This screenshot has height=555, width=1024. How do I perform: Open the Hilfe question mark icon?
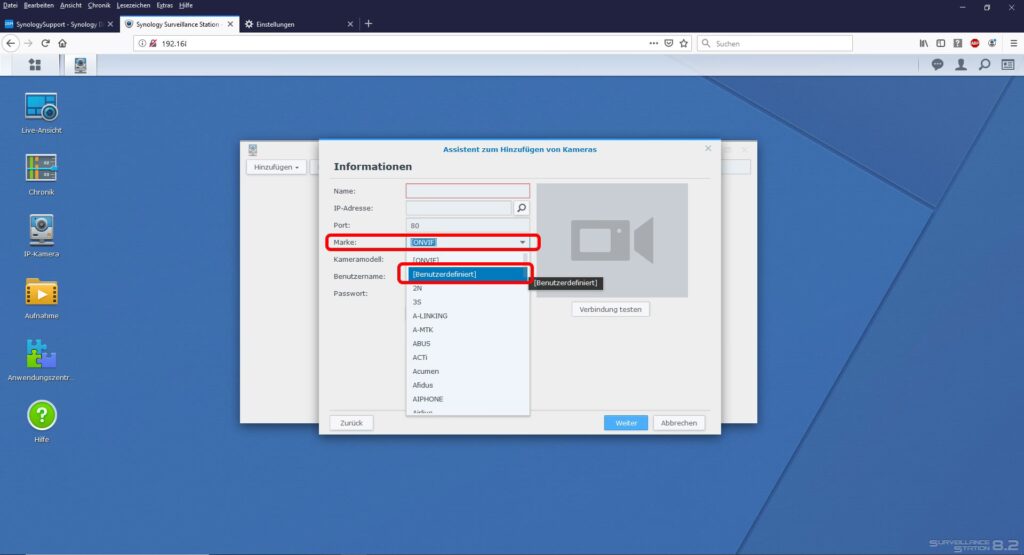pyautogui.click(x=41, y=415)
